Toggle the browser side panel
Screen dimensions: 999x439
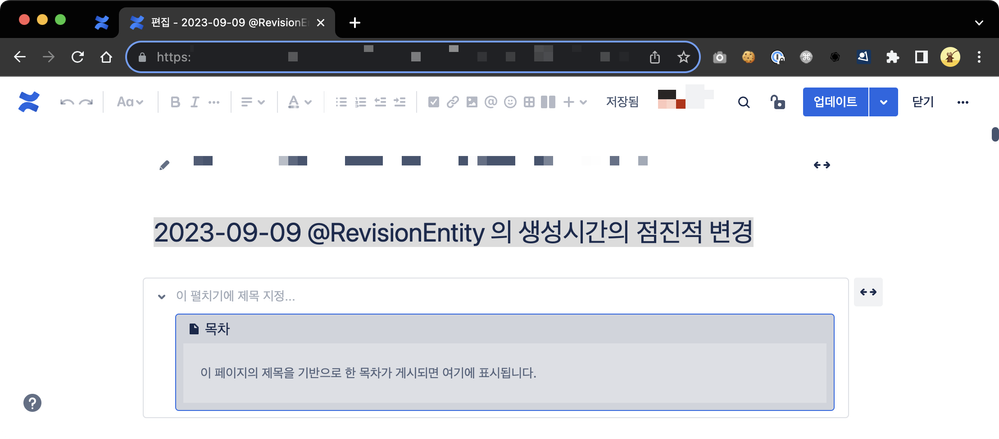point(921,57)
